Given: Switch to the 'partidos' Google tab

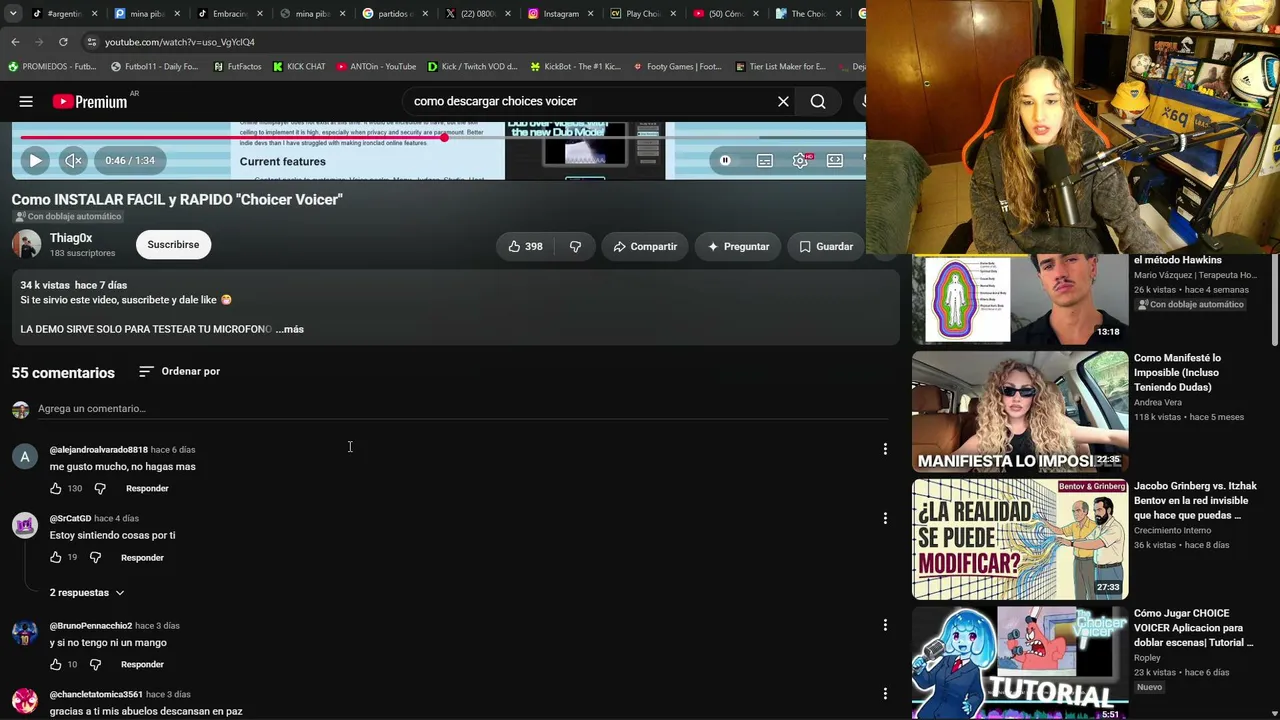Looking at the screenshot, I should point(393,14).
